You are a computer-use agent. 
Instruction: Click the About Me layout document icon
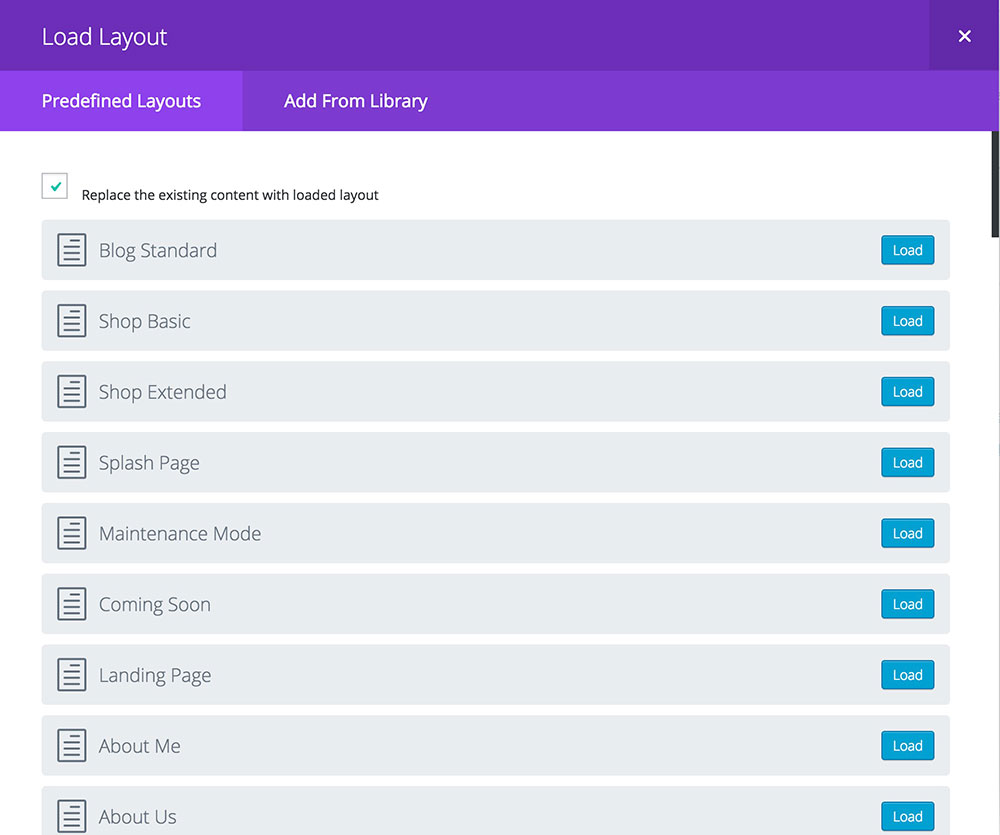click(x=71, y=746)
